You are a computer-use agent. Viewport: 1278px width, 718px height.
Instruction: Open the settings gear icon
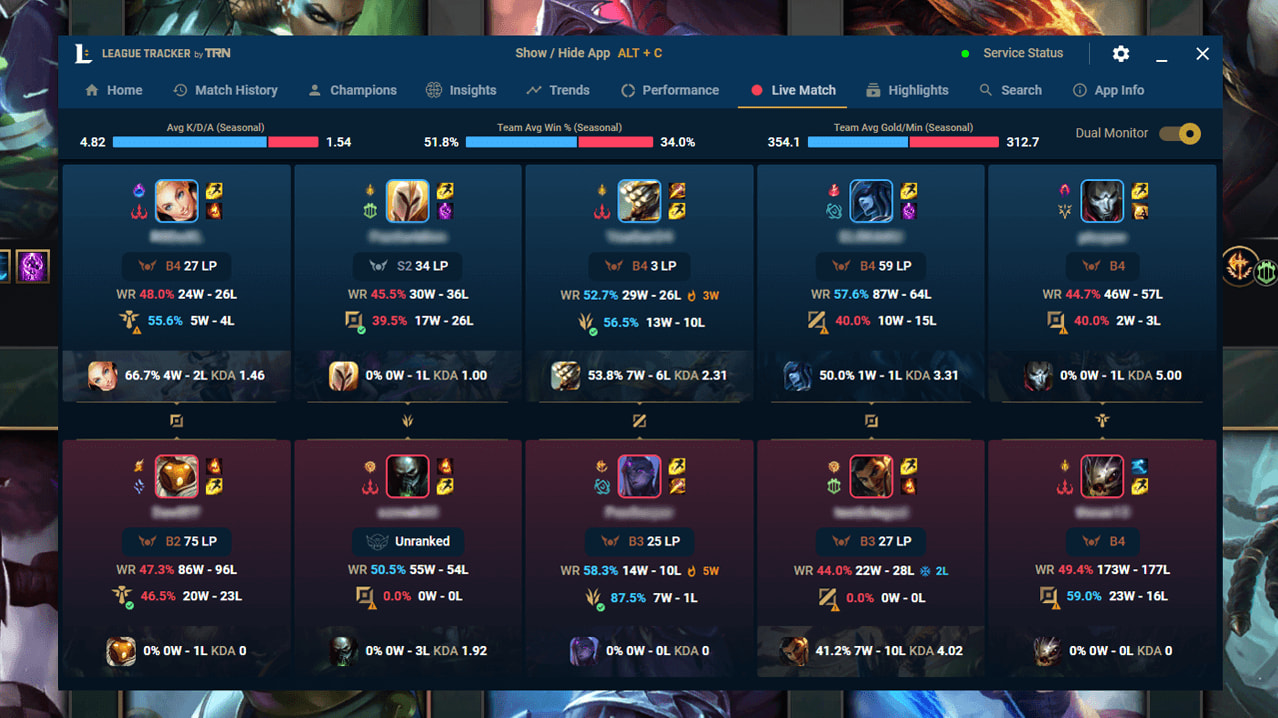click(1121, 54)
